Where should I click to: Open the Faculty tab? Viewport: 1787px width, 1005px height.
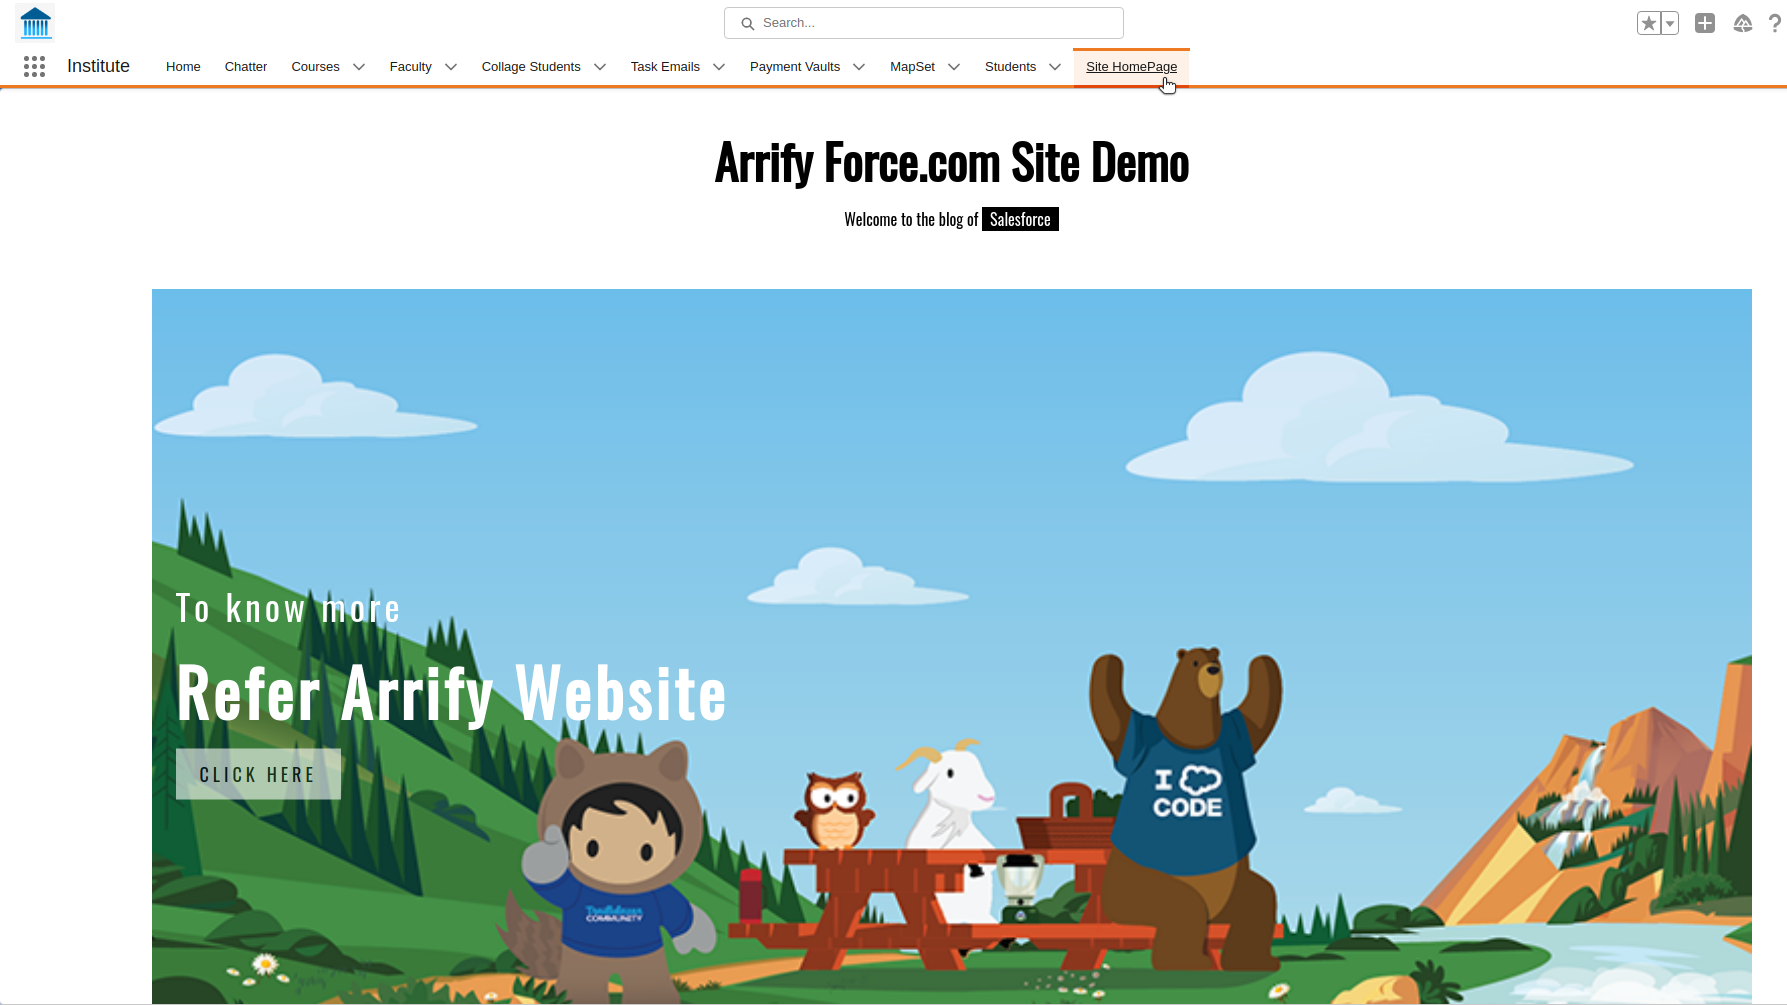[x=410, y=66]
